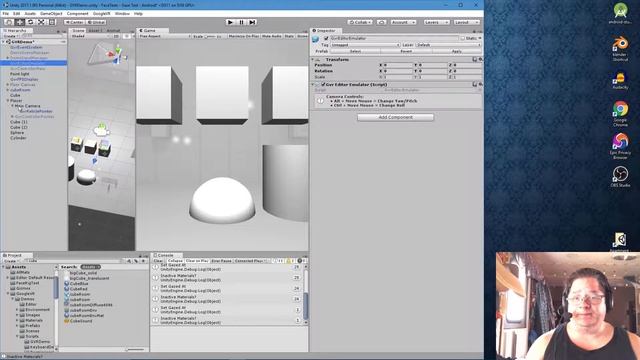Toggle the Static checkbox
This screenshot has width=640, height=360.
[x=462, y=38]
